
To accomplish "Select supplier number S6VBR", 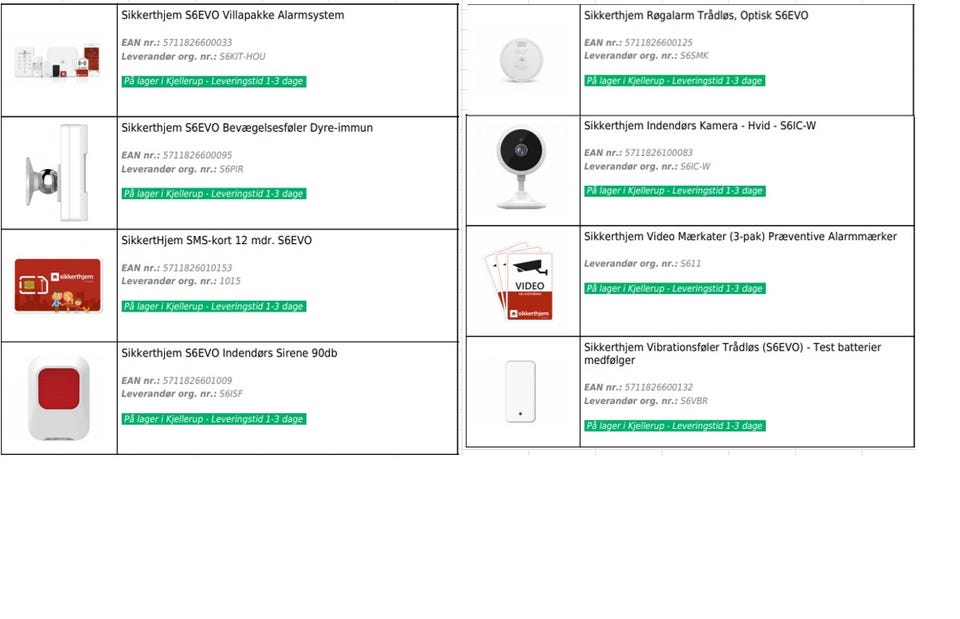I will click(x=694, y=401).
